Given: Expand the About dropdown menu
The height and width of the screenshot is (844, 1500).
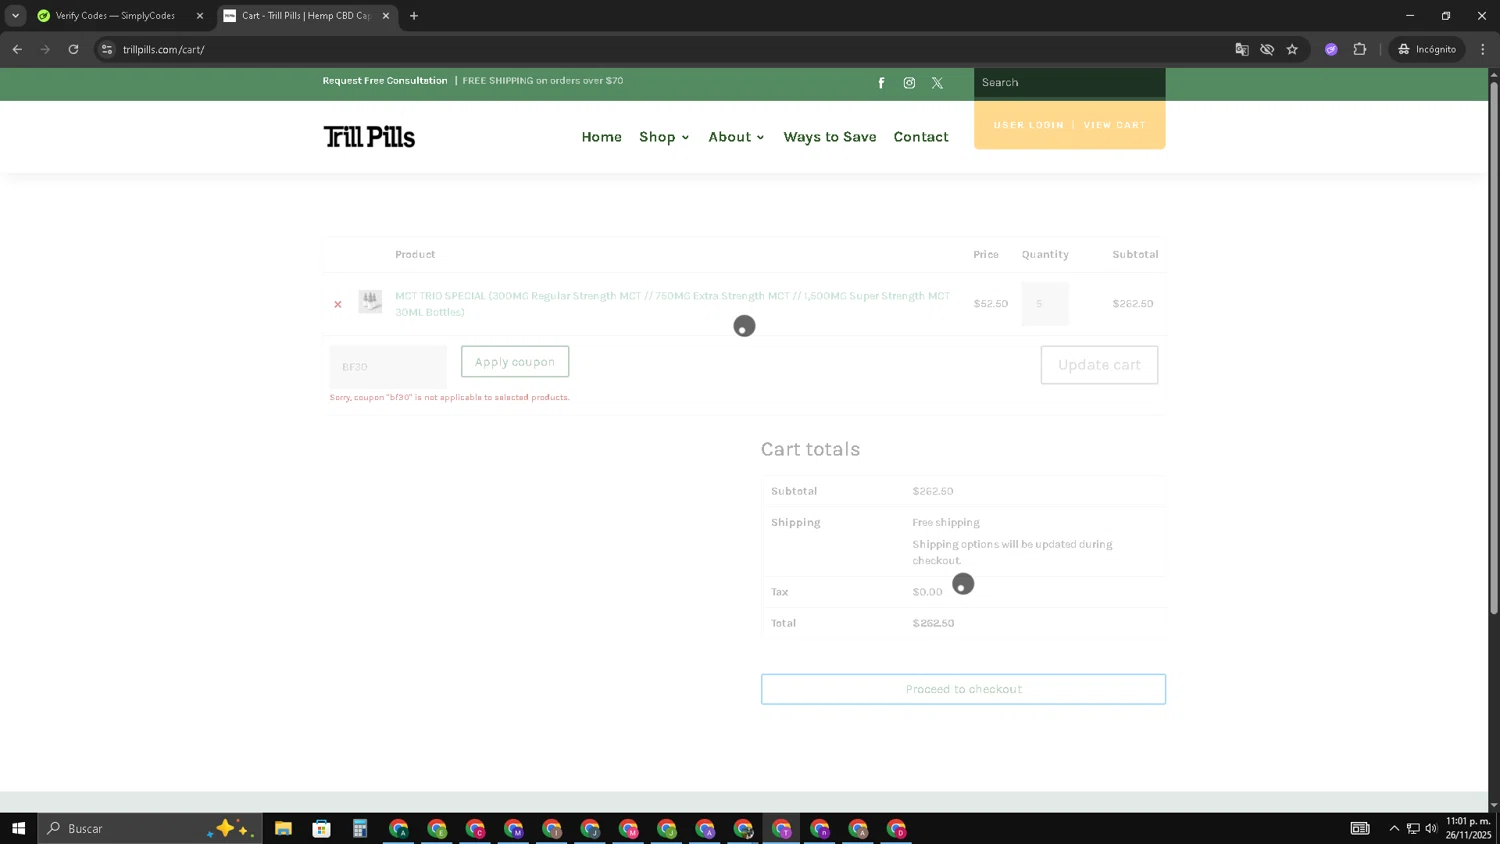Looking at the screenshot, I should click(736, 137).
